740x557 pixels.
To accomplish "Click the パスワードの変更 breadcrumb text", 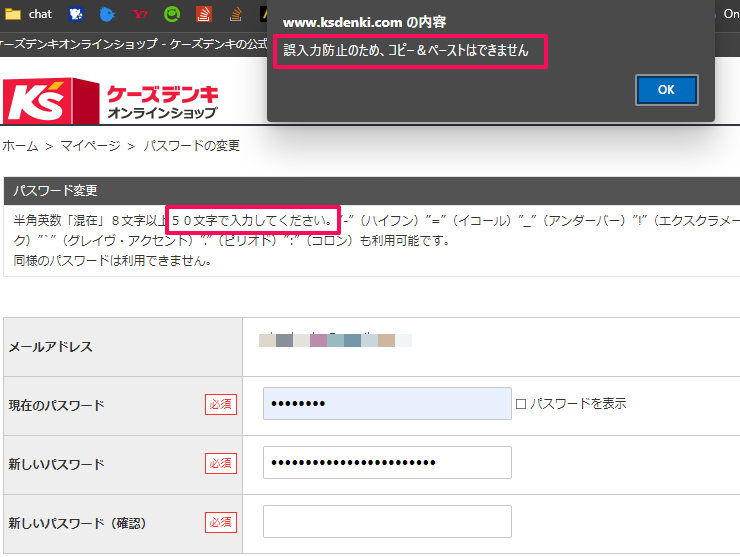I will pos(192,145).
